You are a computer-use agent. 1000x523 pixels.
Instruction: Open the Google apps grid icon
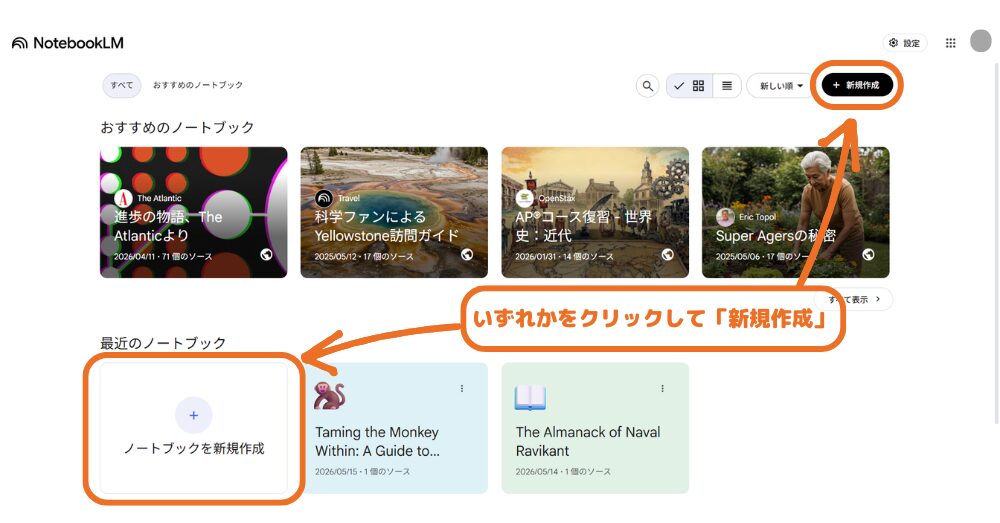point(950,43)
